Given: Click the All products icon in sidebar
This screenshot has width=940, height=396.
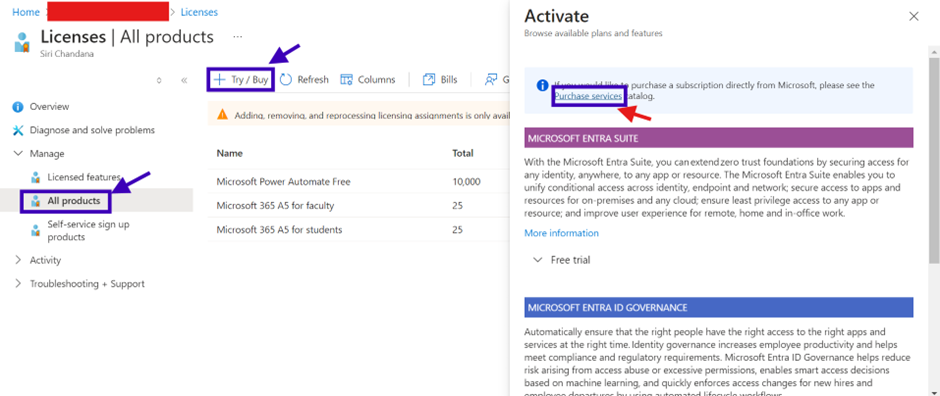Looking at the screenshot, I should point(35,201).
